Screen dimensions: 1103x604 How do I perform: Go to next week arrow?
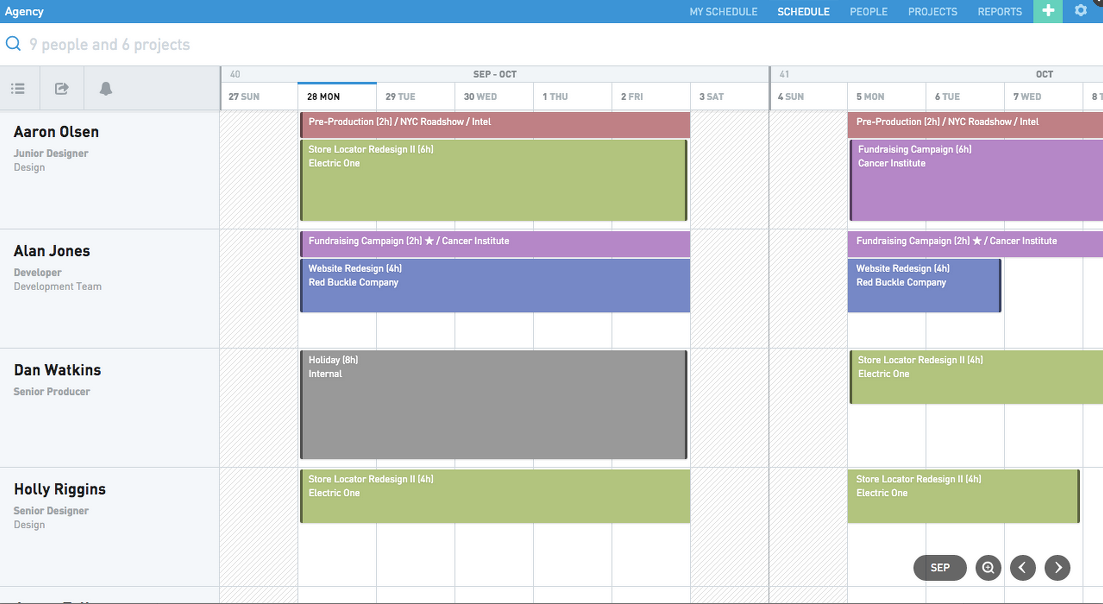pyautogui.click(x=1057, y=567)
